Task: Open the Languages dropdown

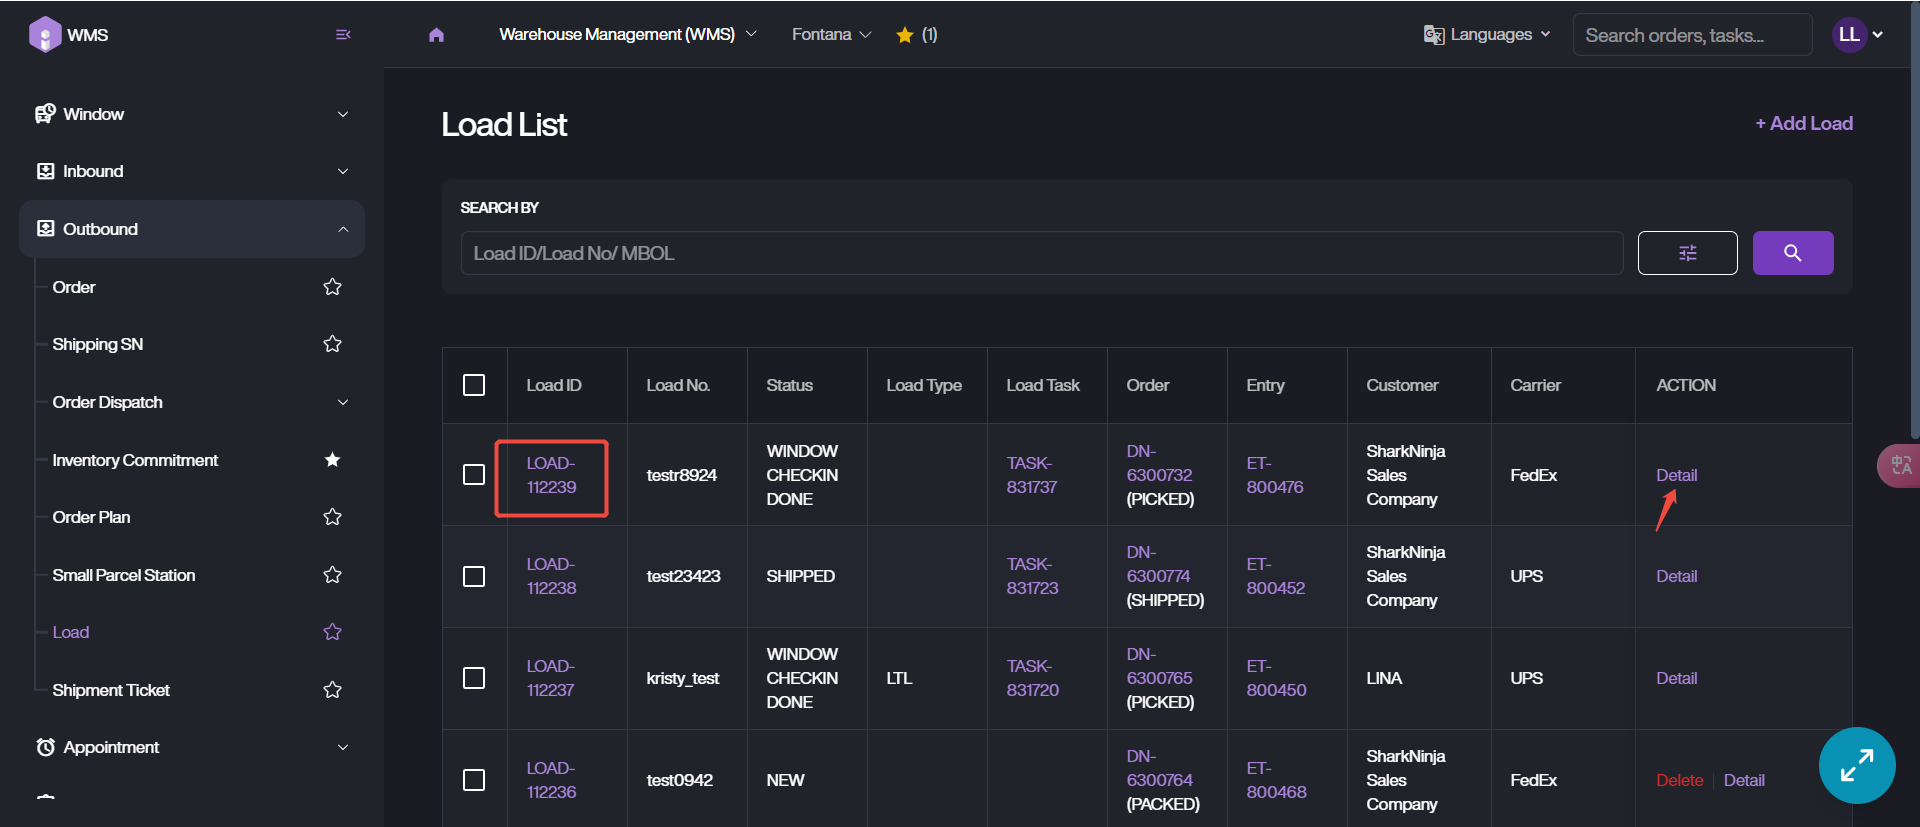Action: (1487, 35)
